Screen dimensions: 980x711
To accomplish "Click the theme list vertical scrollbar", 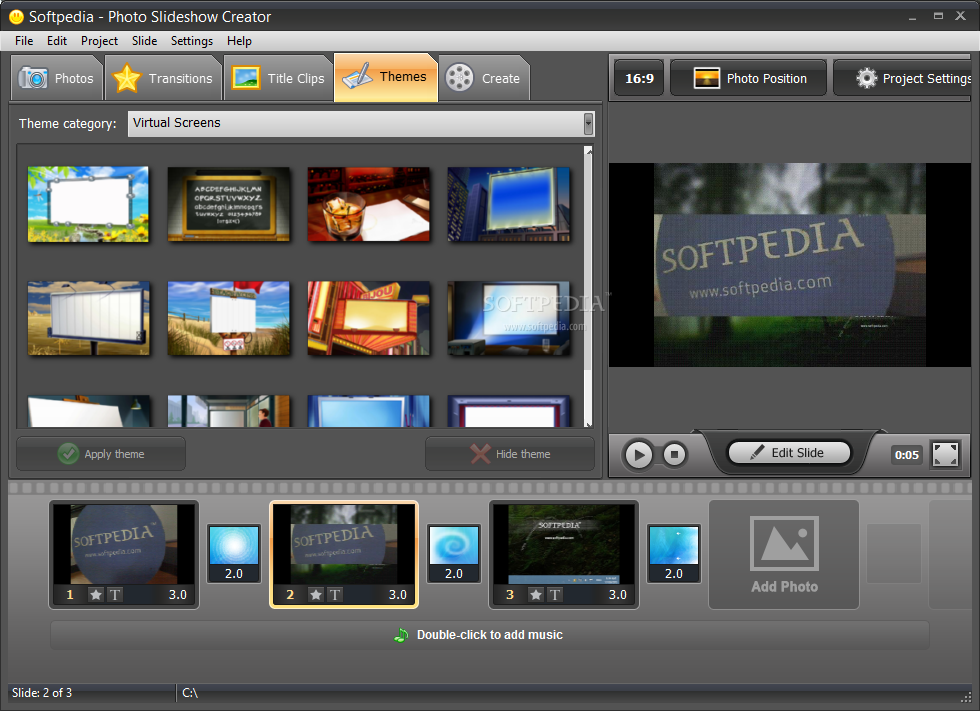I will 588,286.
